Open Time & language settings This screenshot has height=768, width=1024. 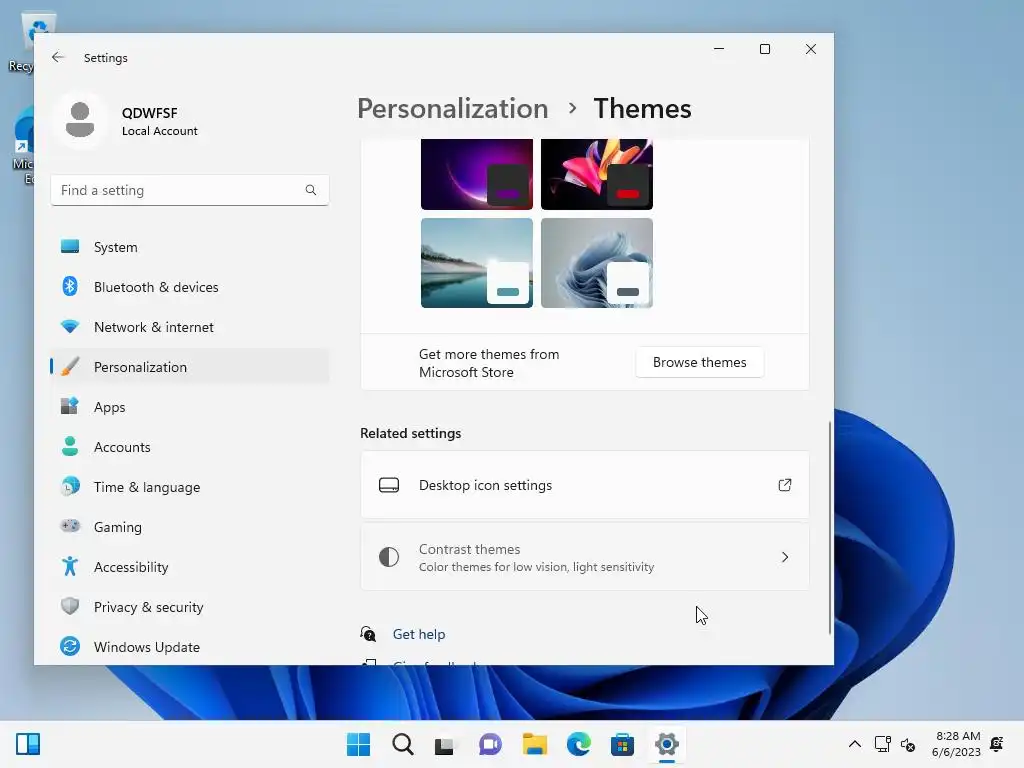pyautogui.click(x=190, y=487)
